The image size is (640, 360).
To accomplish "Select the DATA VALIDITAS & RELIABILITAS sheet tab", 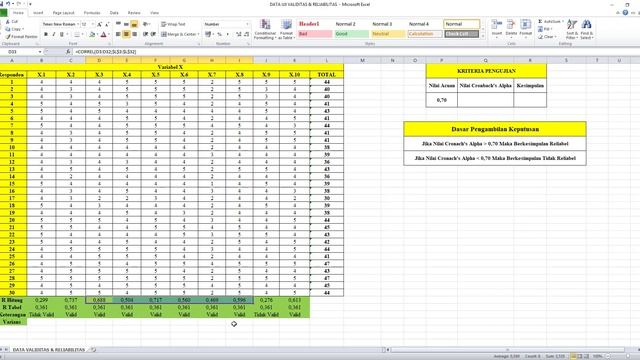I will [x=49, y=350].
